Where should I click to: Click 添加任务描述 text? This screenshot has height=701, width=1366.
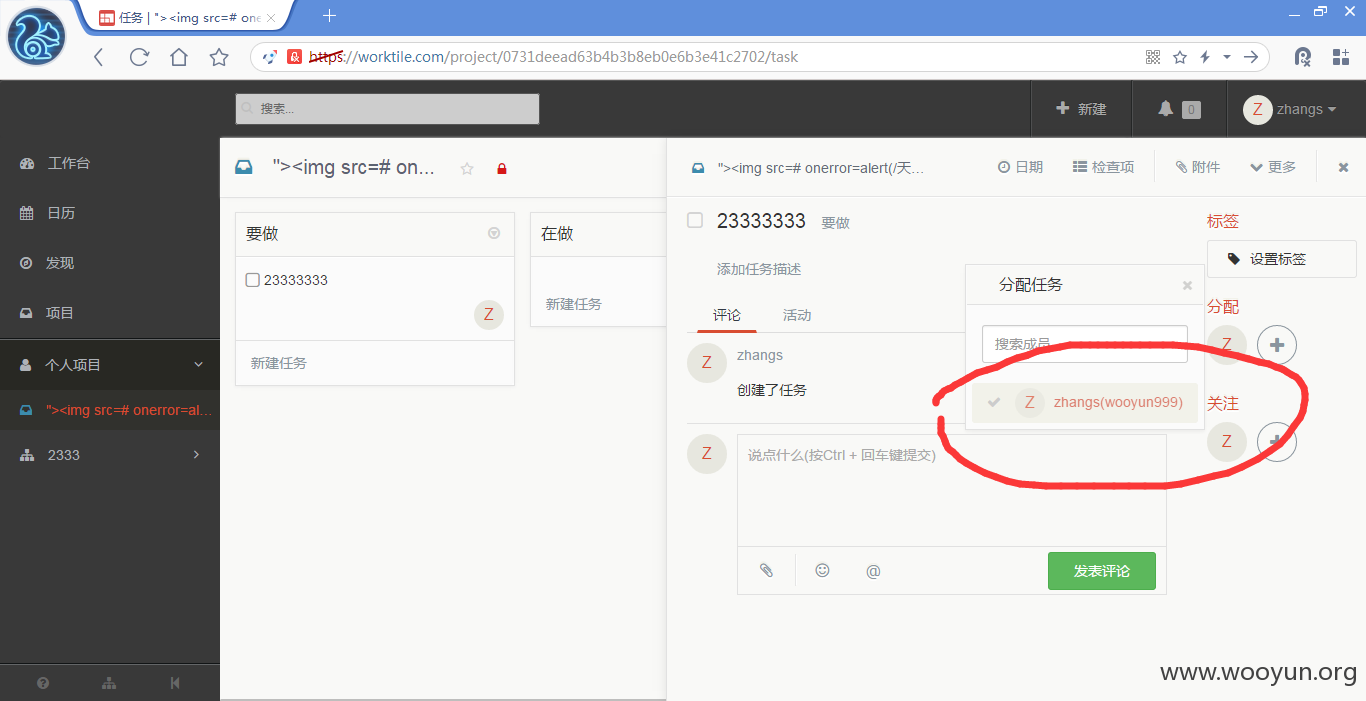pyautogui.click(x=759, y=269)
